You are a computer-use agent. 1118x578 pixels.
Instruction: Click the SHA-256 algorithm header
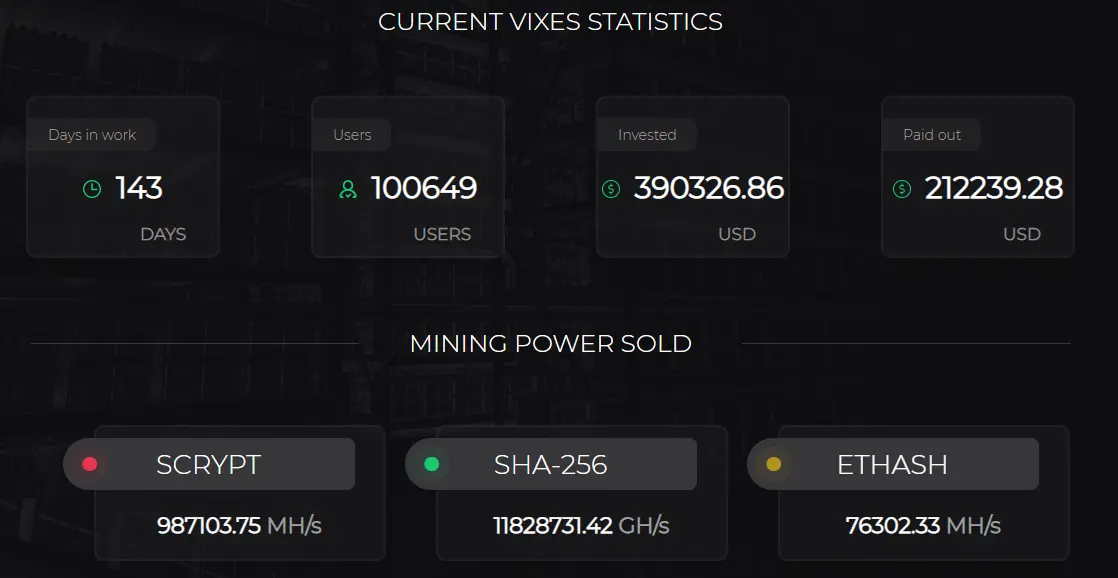click(551, 464)
